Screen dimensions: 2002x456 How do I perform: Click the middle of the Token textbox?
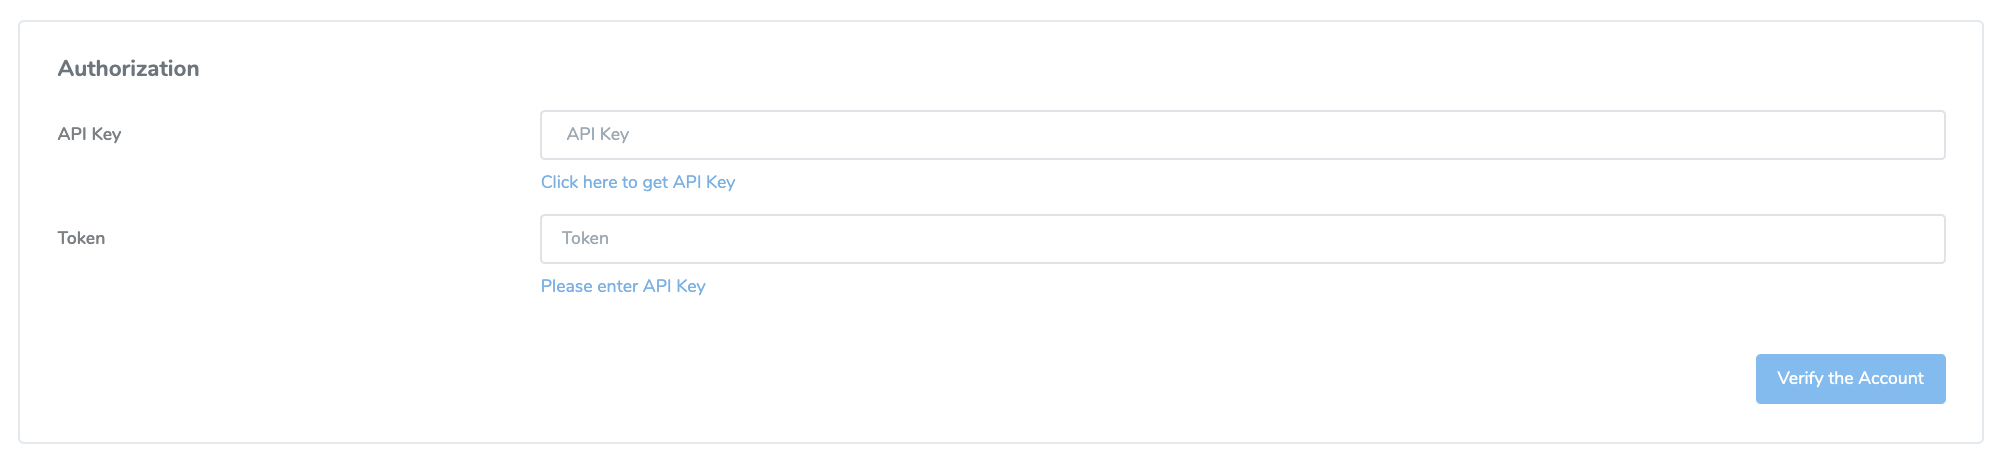coord(1243,239)
